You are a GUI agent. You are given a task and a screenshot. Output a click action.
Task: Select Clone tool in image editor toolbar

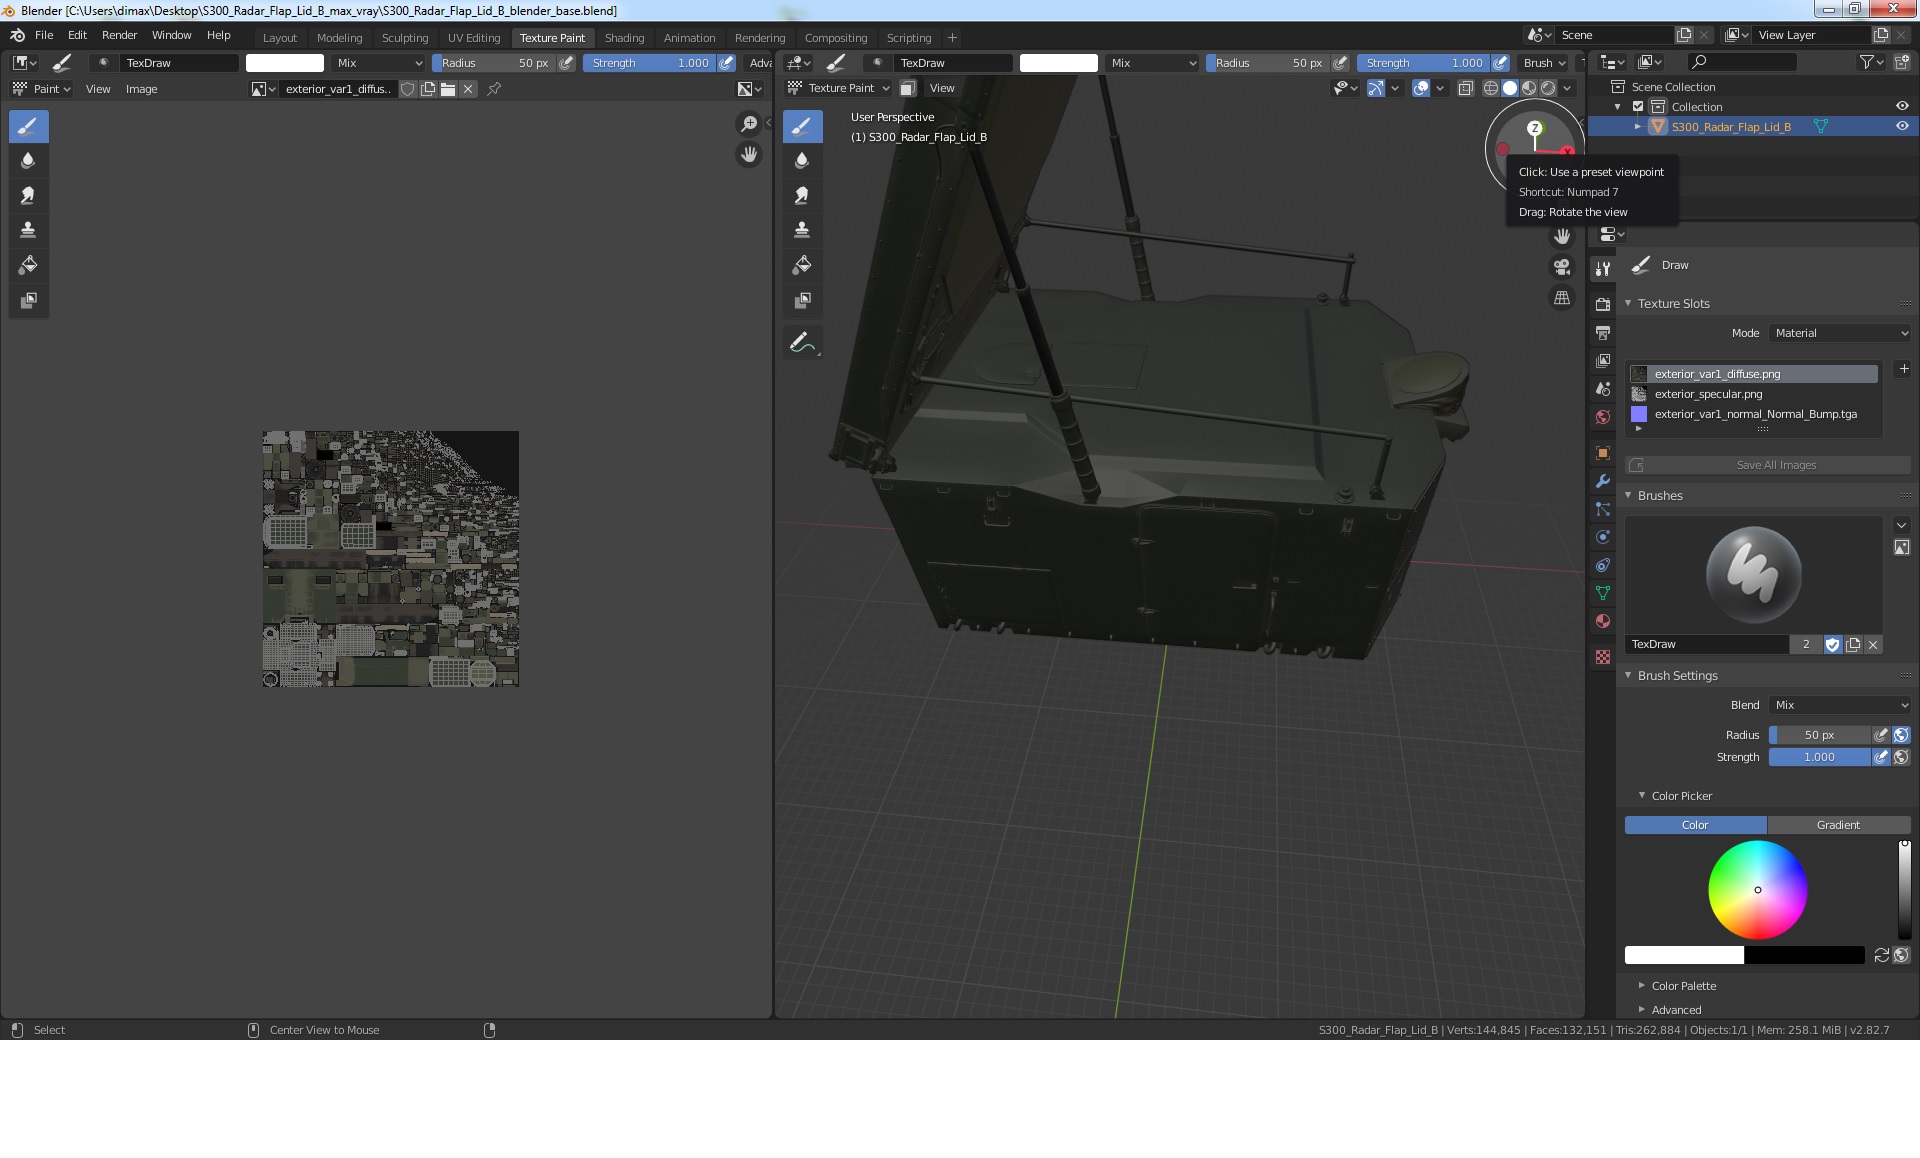(x=28, y=230)
